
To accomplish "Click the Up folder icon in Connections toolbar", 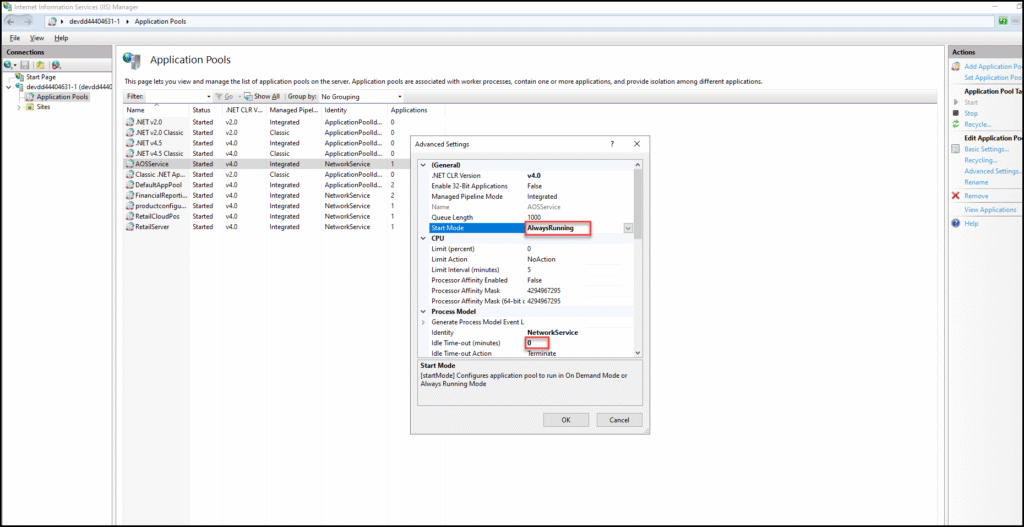I will pyautogui.click(x=40, y=65).
